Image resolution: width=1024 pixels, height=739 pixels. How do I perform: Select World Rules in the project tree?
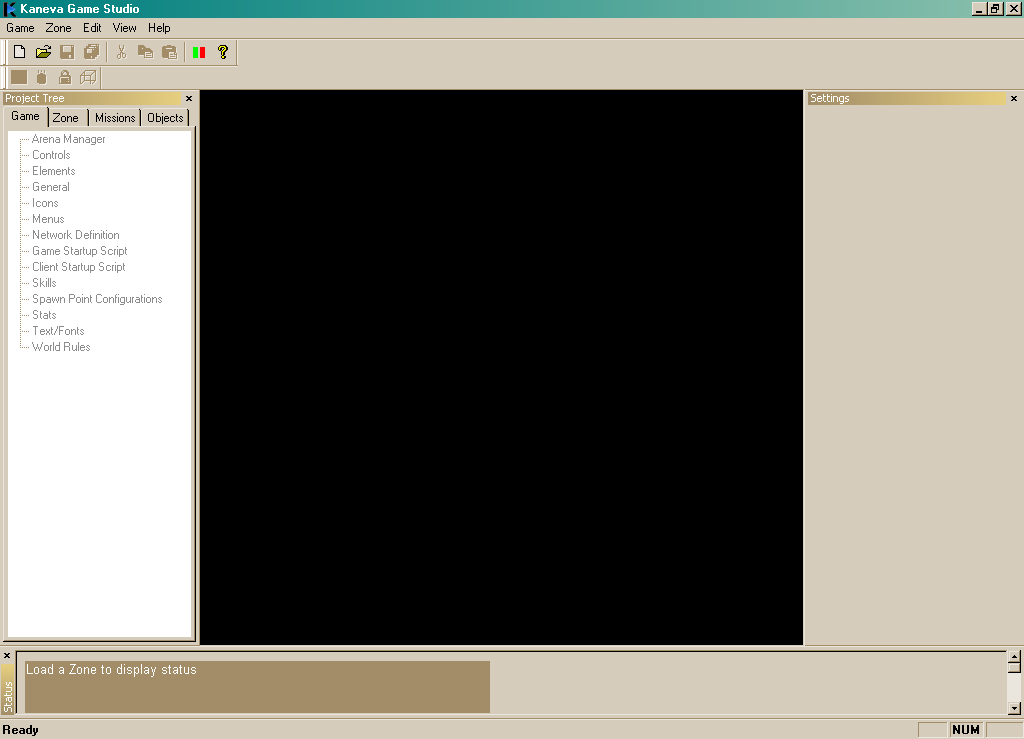click(x=61, y=347)
